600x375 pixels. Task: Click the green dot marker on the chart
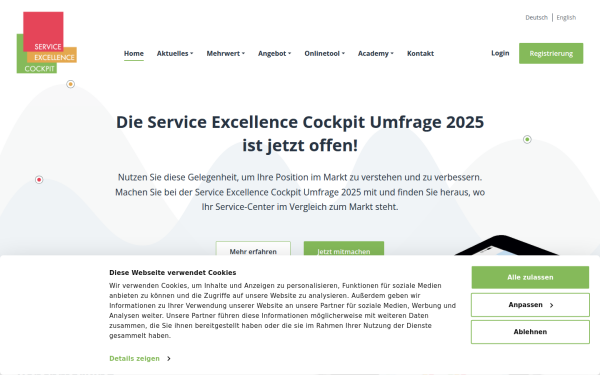tap(527, 139)
